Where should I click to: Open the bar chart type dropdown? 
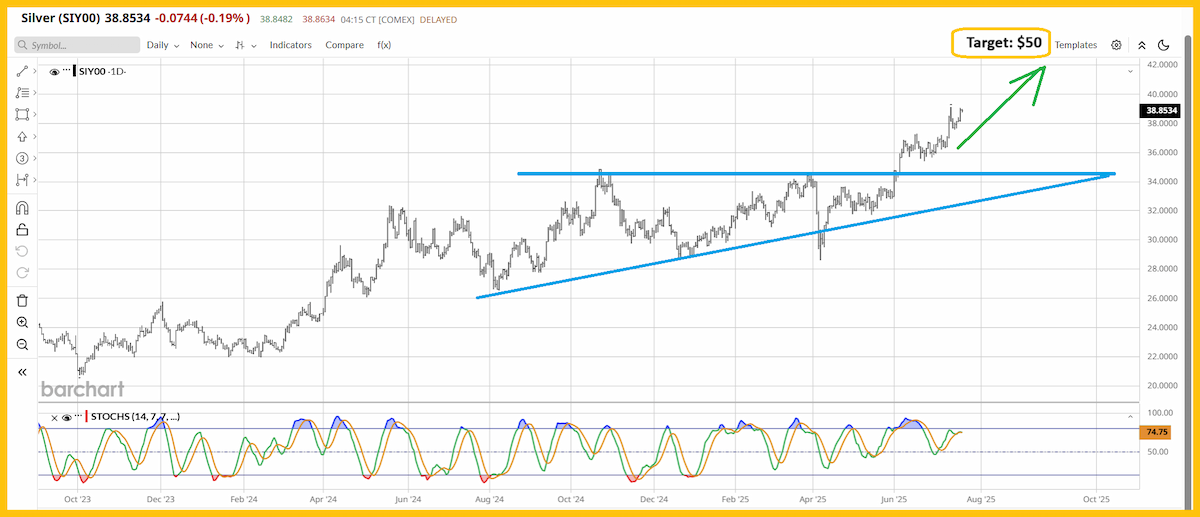(246, 45)
